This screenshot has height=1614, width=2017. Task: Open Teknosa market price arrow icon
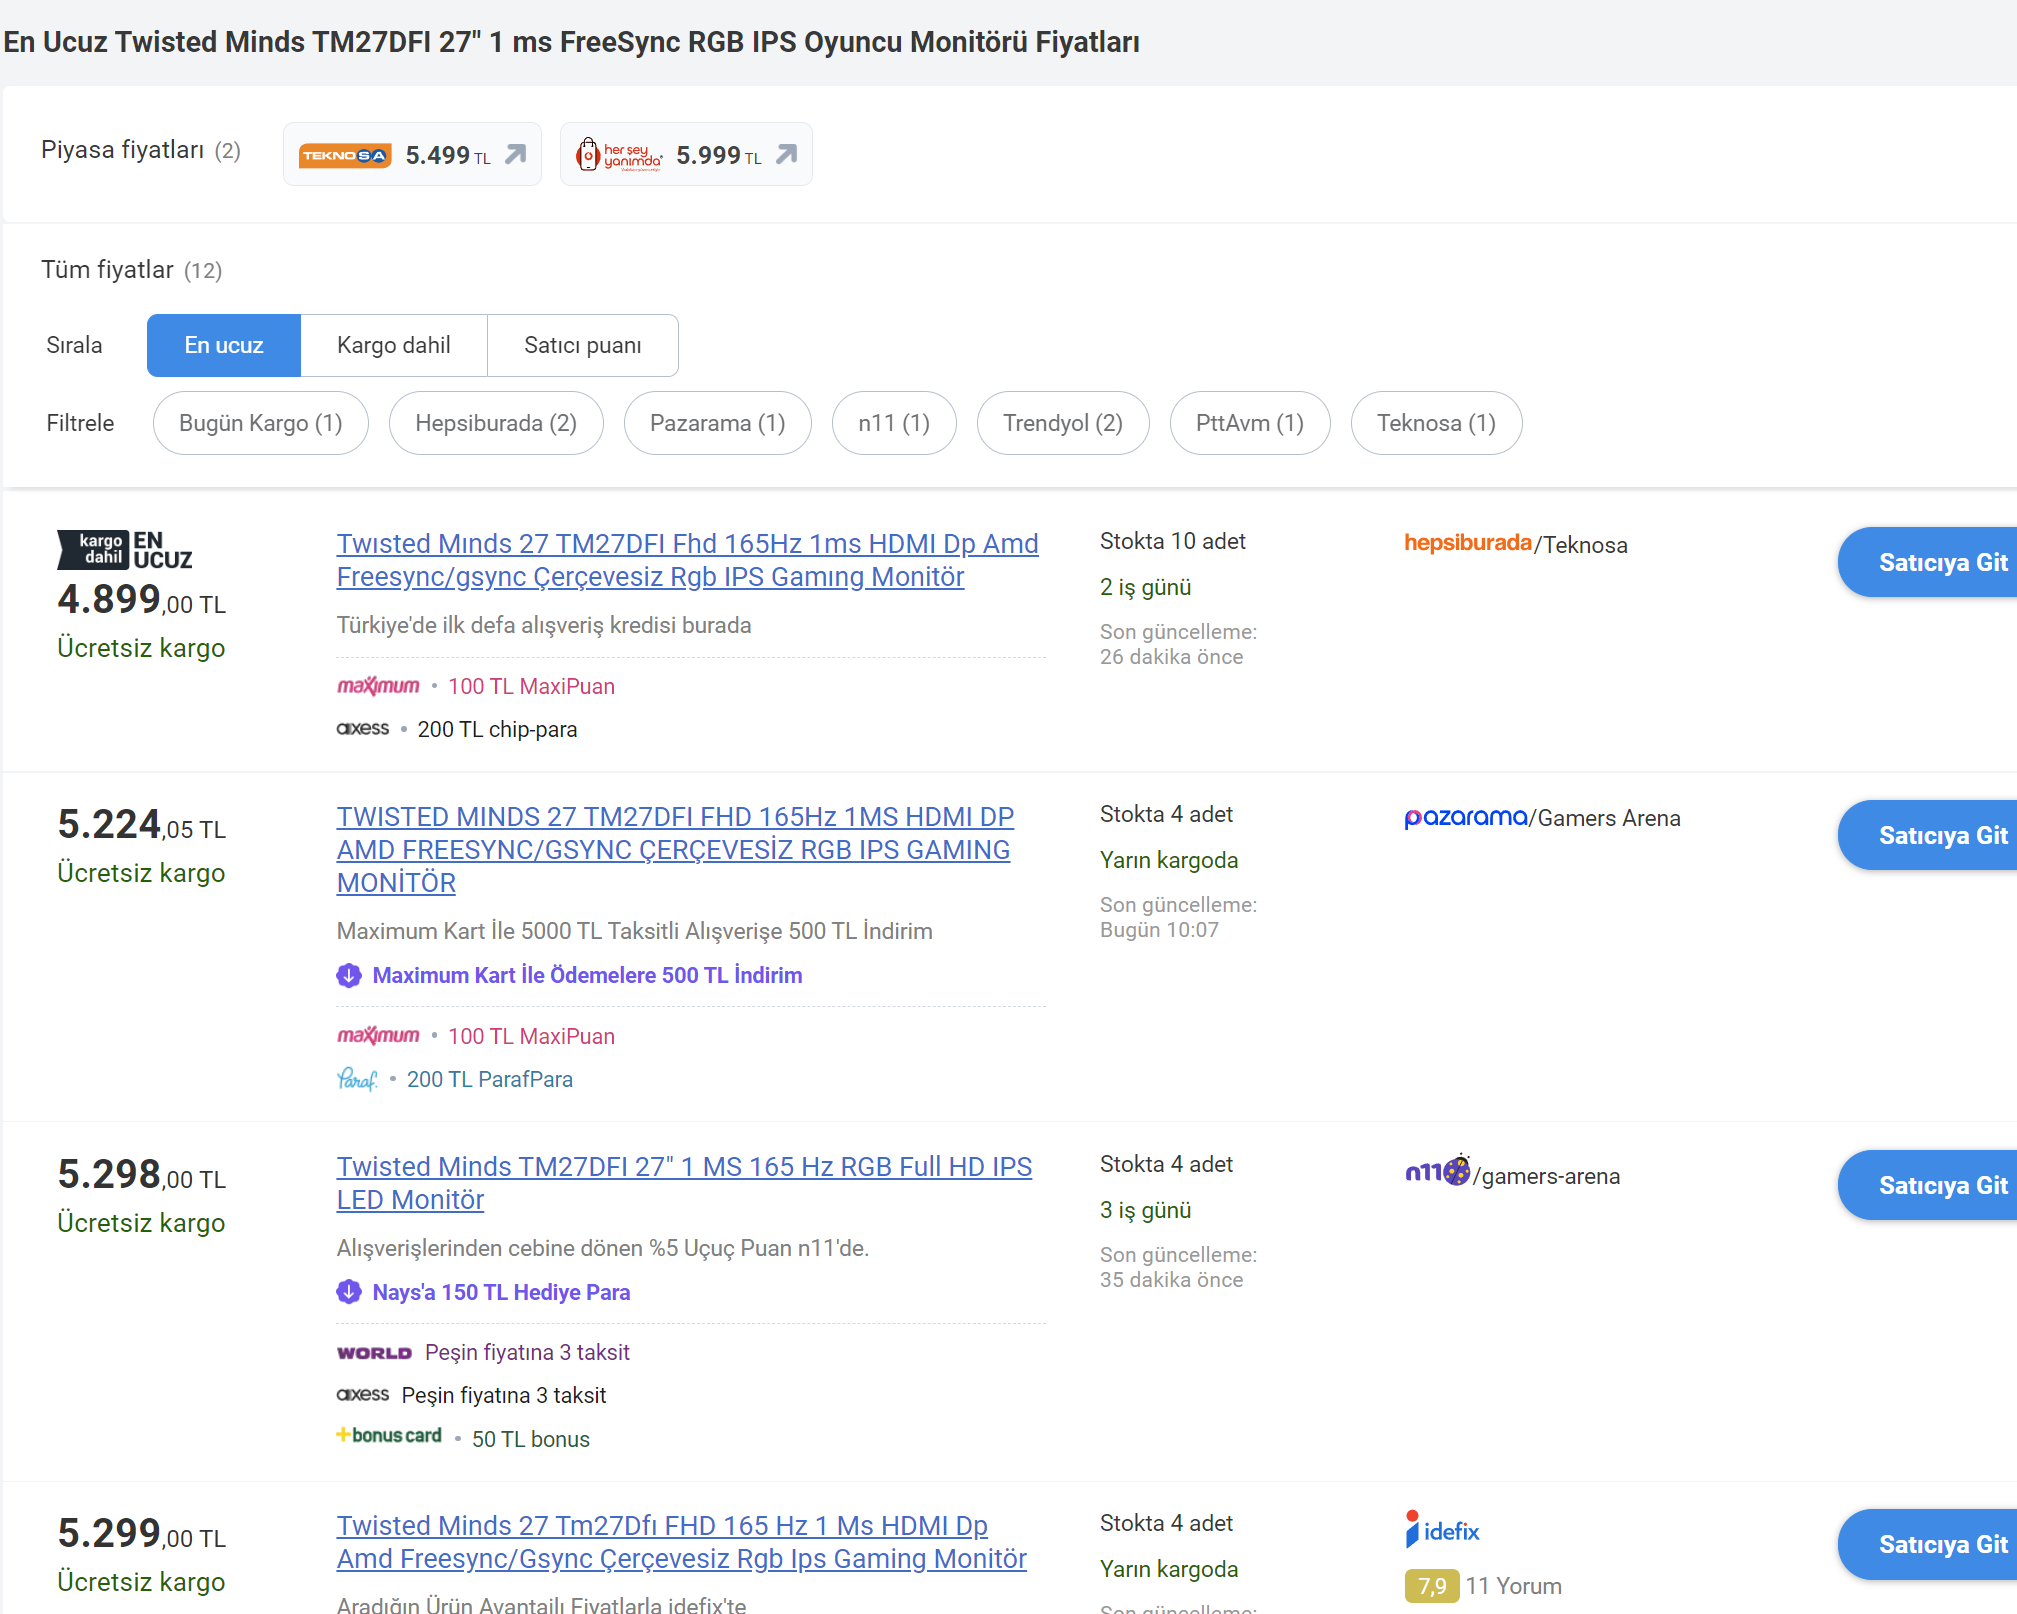click(515, 154)
